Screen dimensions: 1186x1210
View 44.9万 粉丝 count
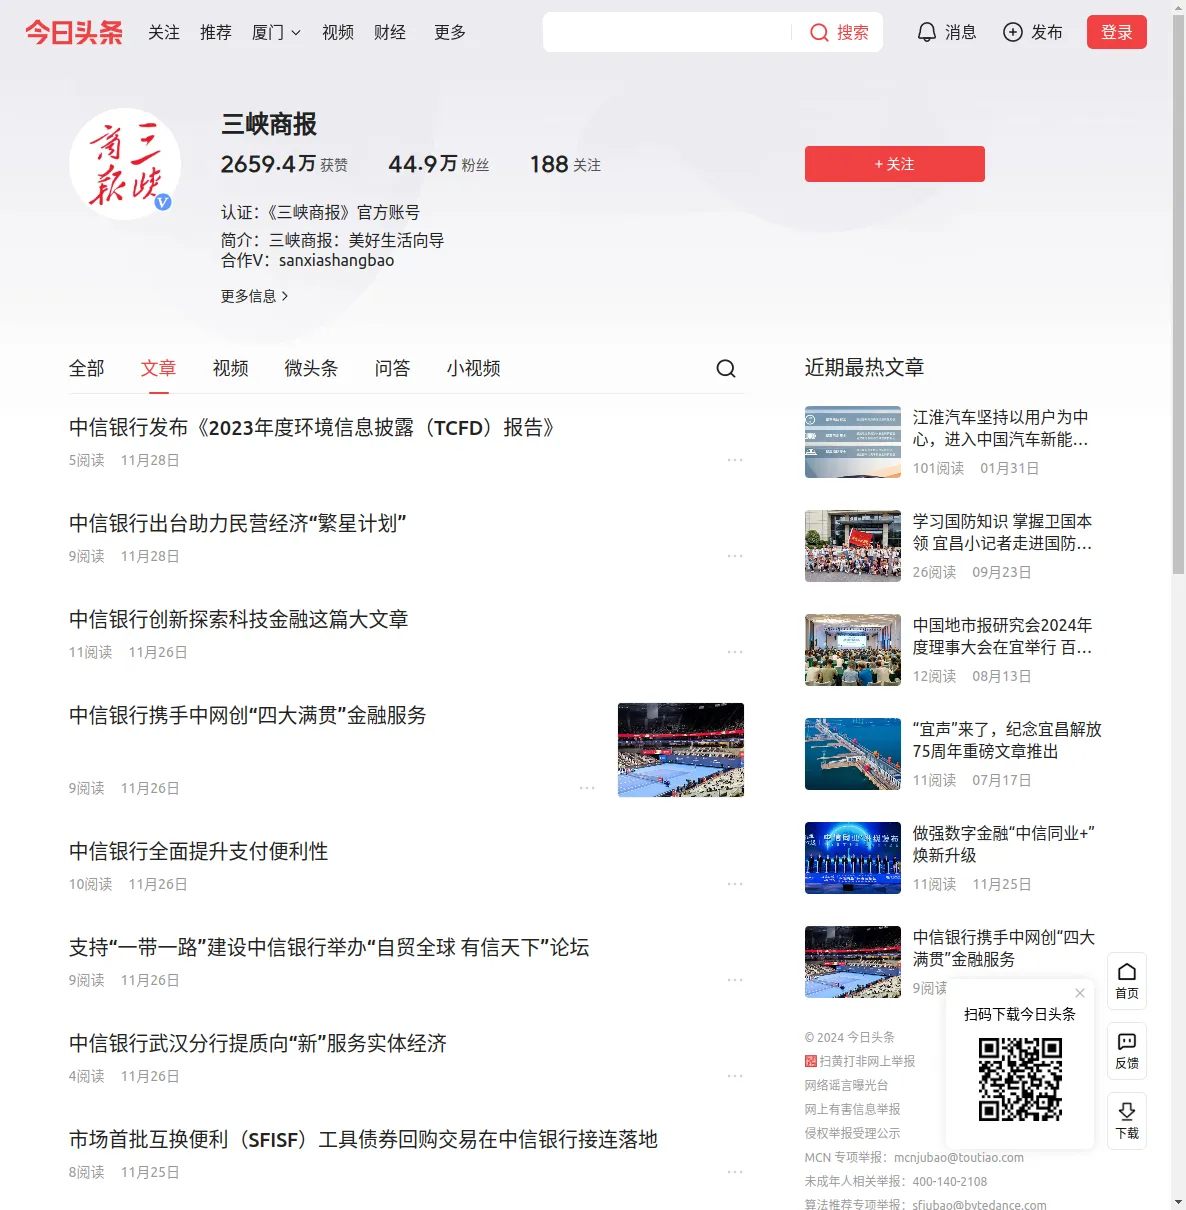[439, 164]
